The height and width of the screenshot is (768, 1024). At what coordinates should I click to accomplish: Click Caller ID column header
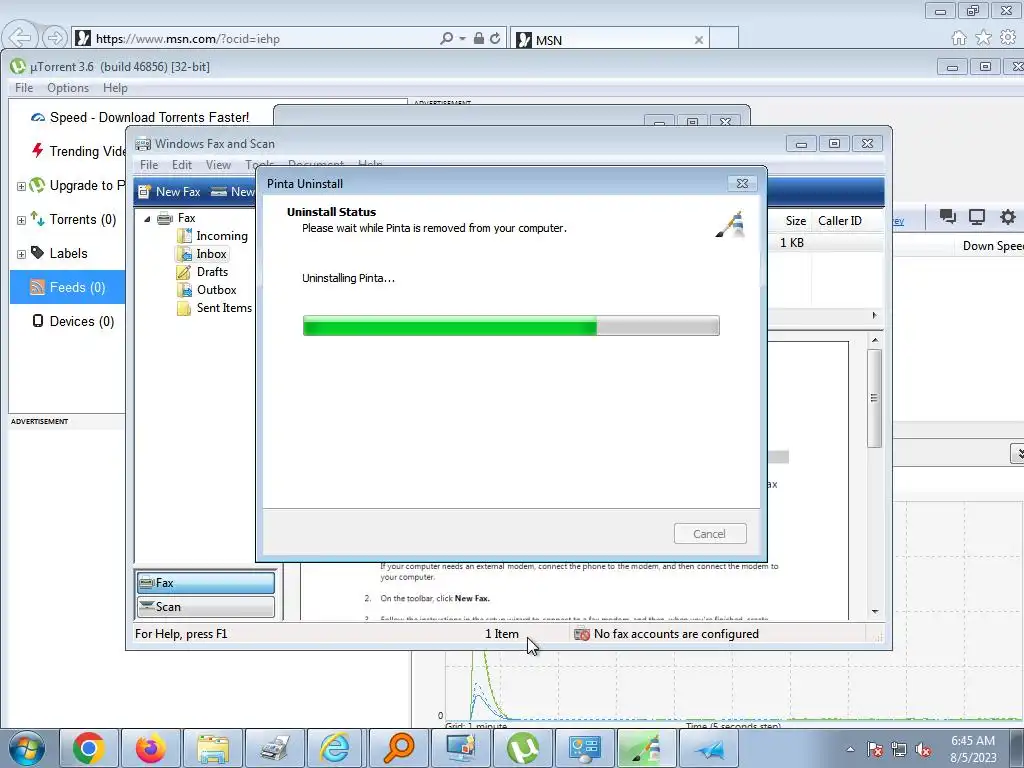pos(840,221)
